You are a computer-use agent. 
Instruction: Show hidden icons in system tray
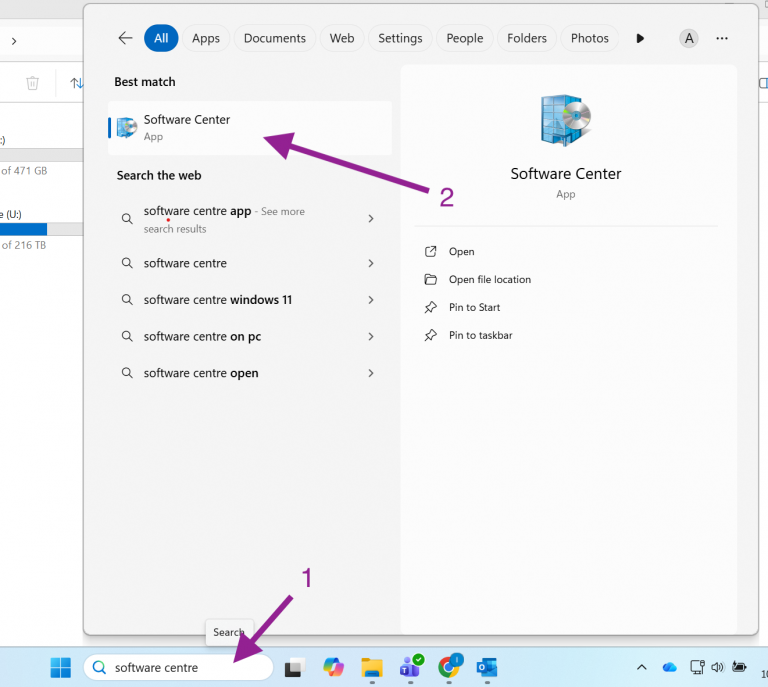[x=642, y=667]
